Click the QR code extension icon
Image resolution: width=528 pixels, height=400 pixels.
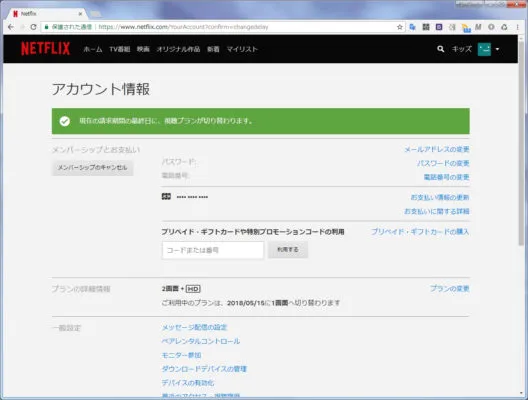click(426, 27)
